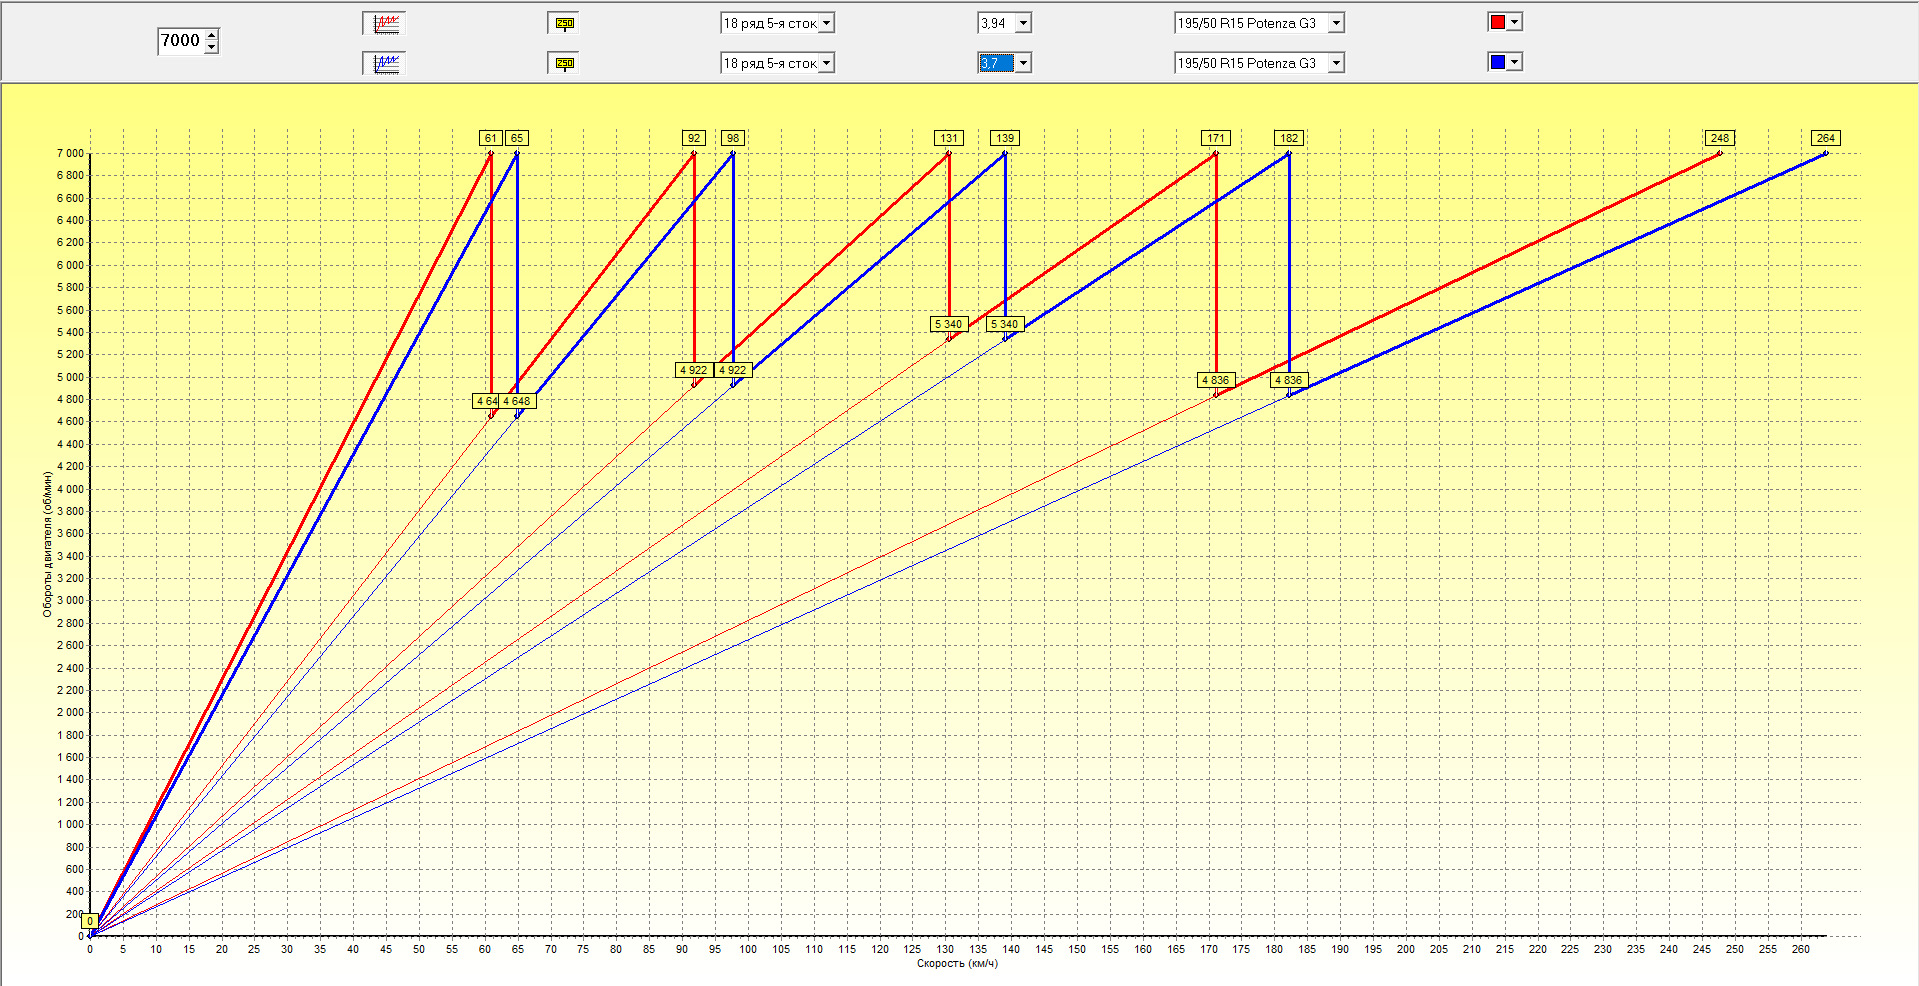Click the red-series chart icon in top row
This screenshot has height=986, width=1919.
[386, 23]
